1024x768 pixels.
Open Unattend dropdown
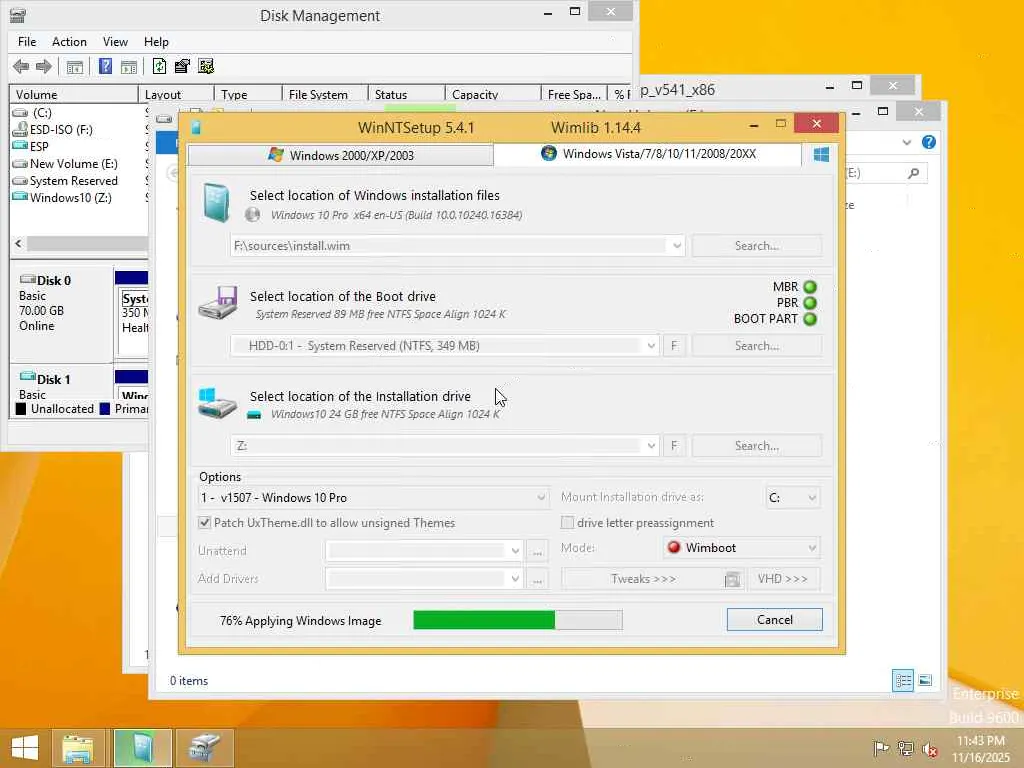pyautogui.click(x=515, y=551)
